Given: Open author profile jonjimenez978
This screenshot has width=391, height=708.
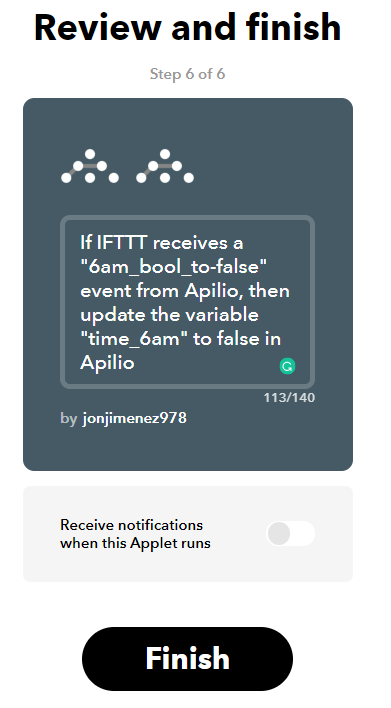Looking at the screenshot, I should (135, 418).
